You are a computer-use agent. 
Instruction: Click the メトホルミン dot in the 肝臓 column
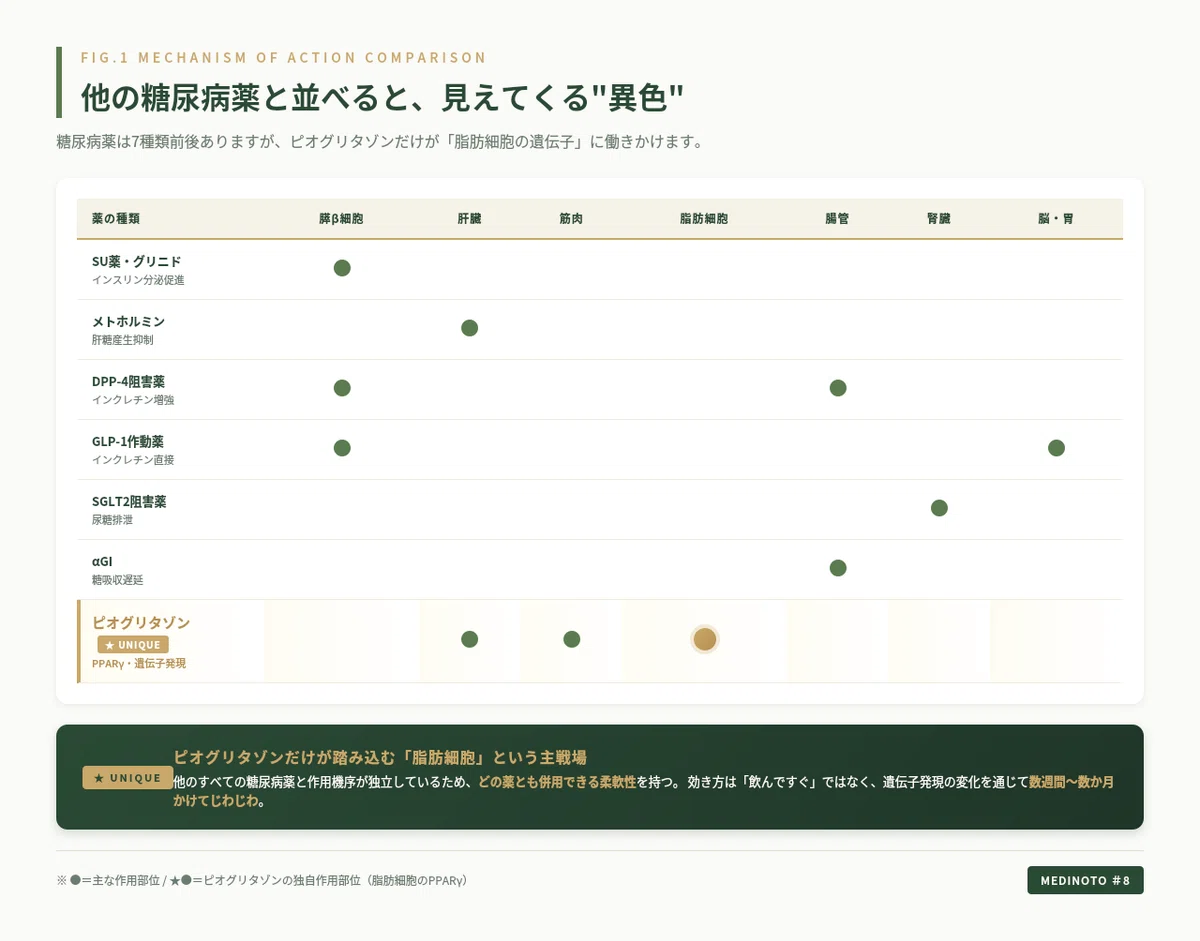(x=469, y=328)
